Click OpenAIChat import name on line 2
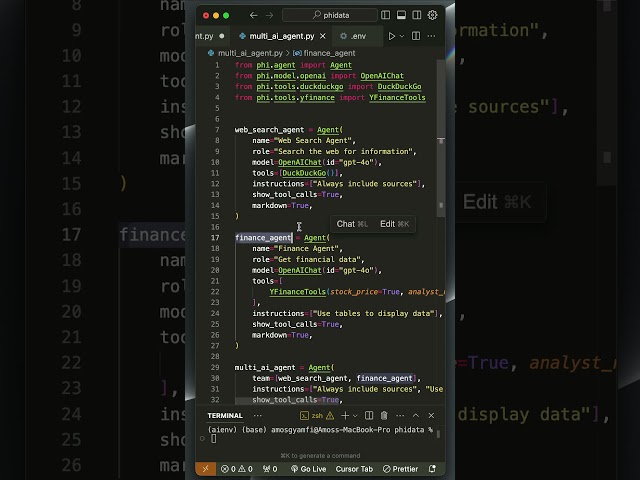 pos(382,76)
